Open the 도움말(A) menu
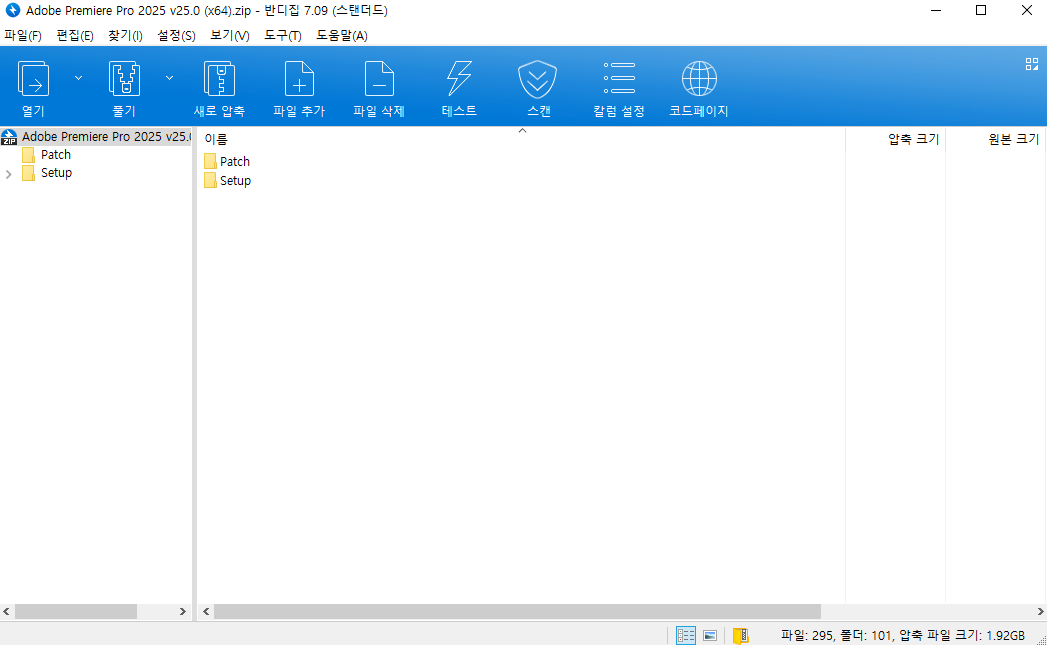The width and height of the screenshot is (1047, 645). [x=342, y=35]
